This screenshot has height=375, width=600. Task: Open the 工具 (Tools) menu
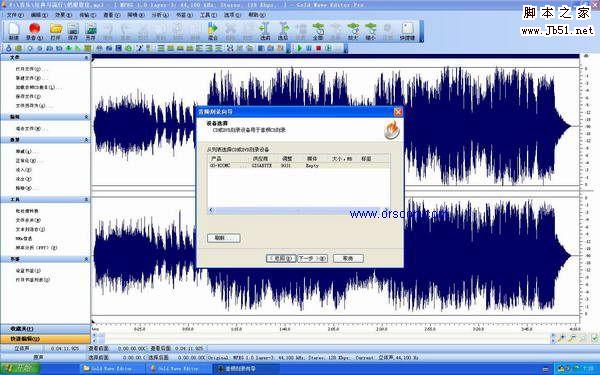tap(208, 15)
